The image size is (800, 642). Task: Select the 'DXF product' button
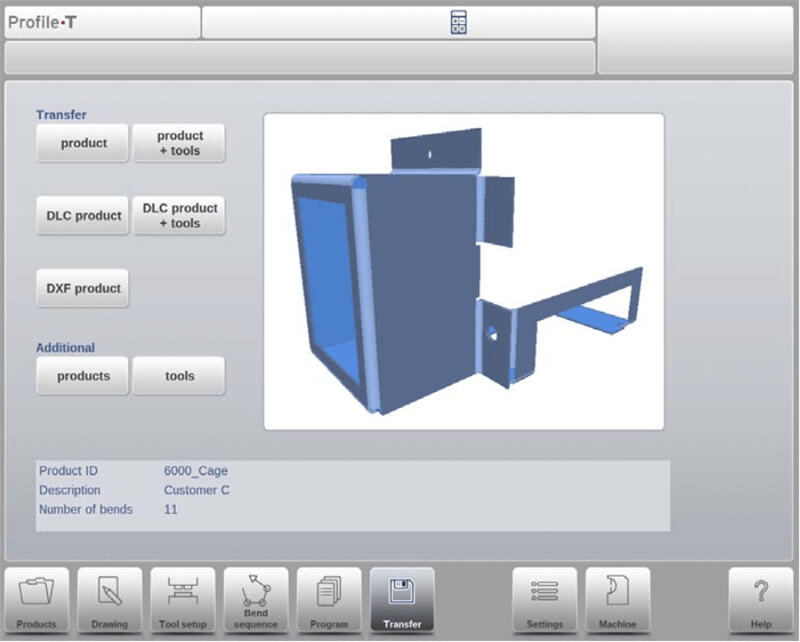pos(83,288)
